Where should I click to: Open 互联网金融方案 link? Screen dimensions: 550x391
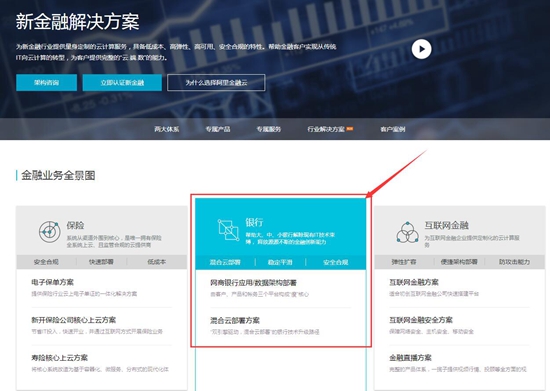414,282
